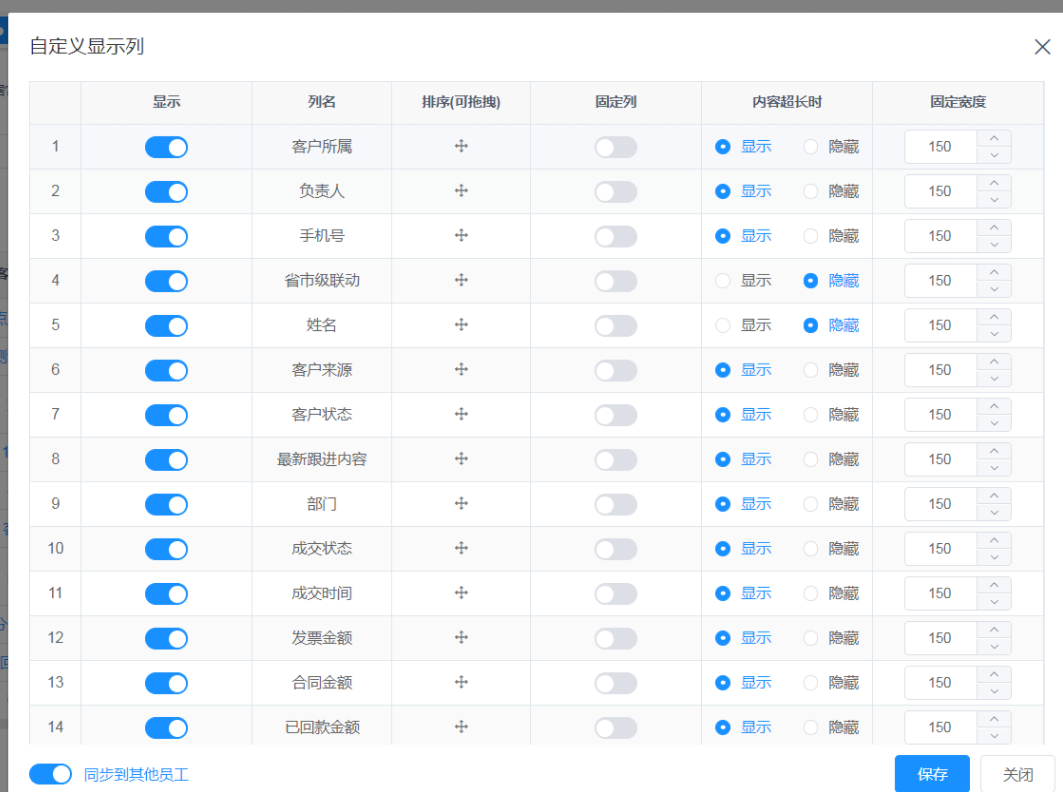Click the 保存 button

pyautogui.click(x=932, y=773)
